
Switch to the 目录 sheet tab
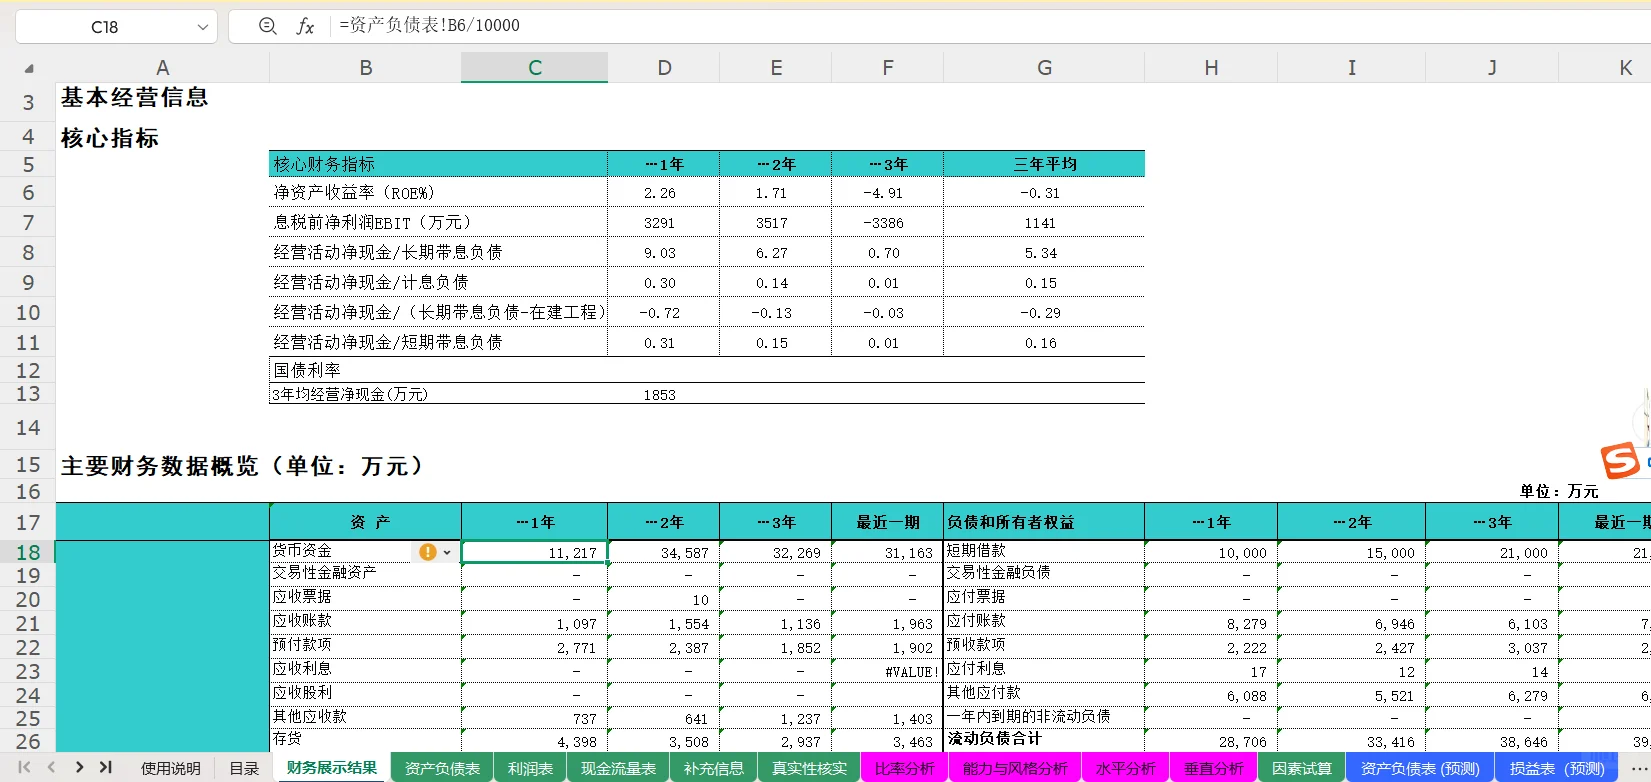[x=244, y=768]
